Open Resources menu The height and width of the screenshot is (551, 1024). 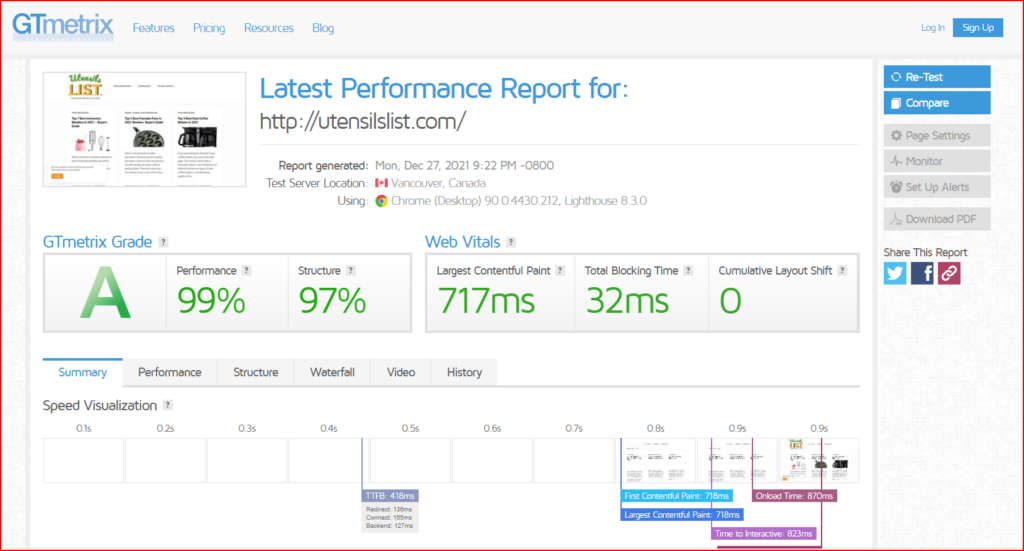coord(268,28)
